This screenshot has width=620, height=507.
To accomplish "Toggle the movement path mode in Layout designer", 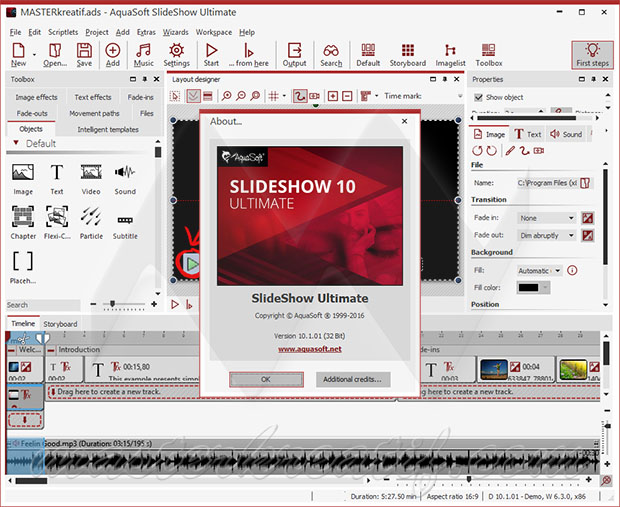I will [x=300, y=96].
